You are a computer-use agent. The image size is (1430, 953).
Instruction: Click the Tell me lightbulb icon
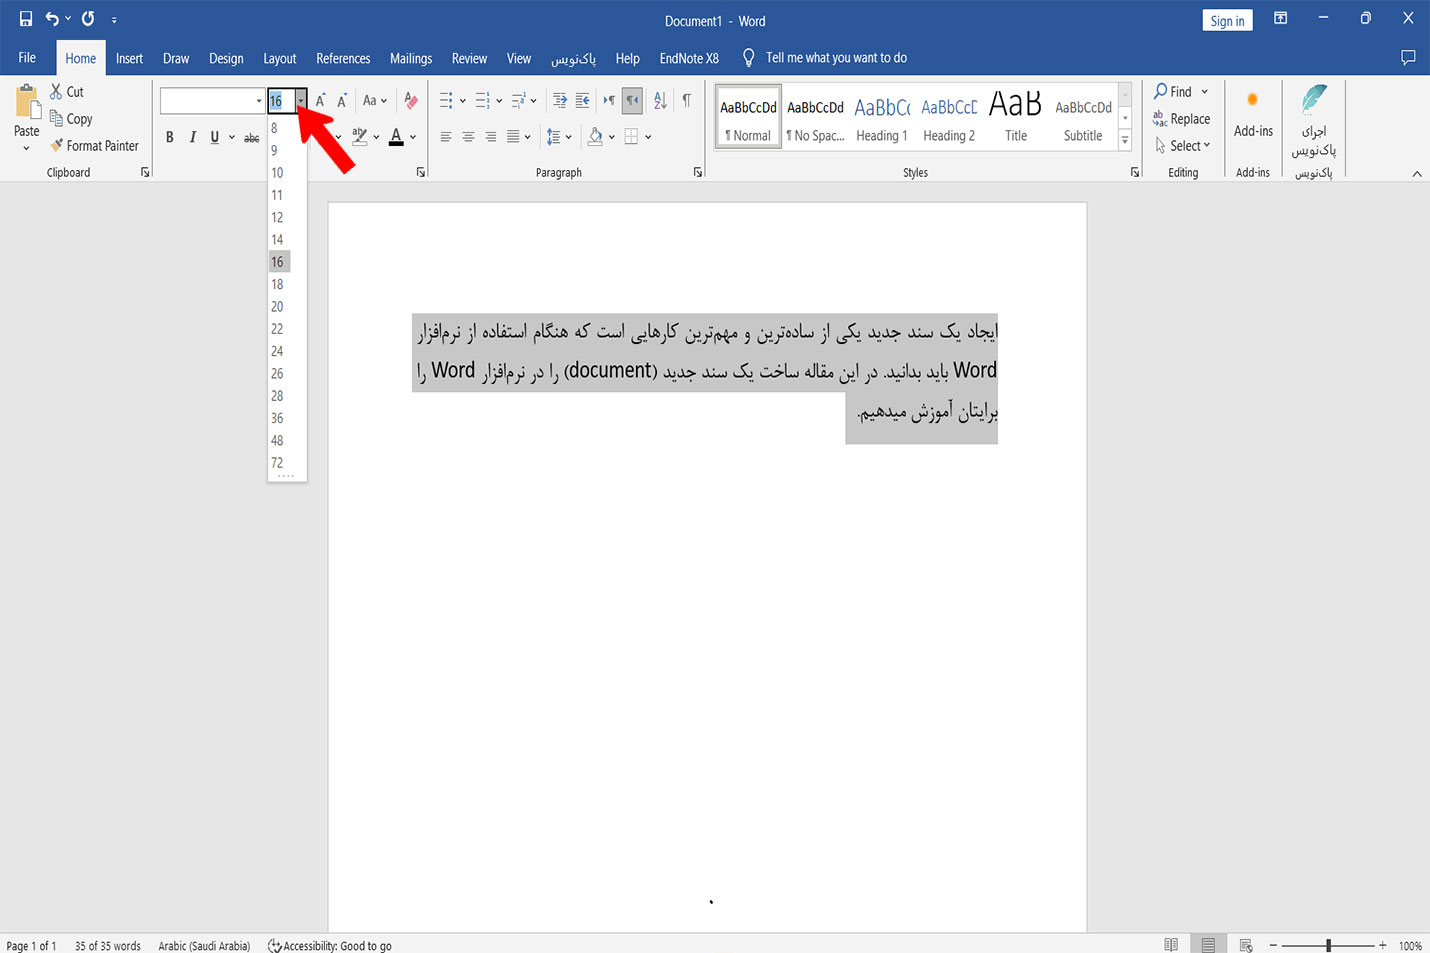[x=748, y=57]
